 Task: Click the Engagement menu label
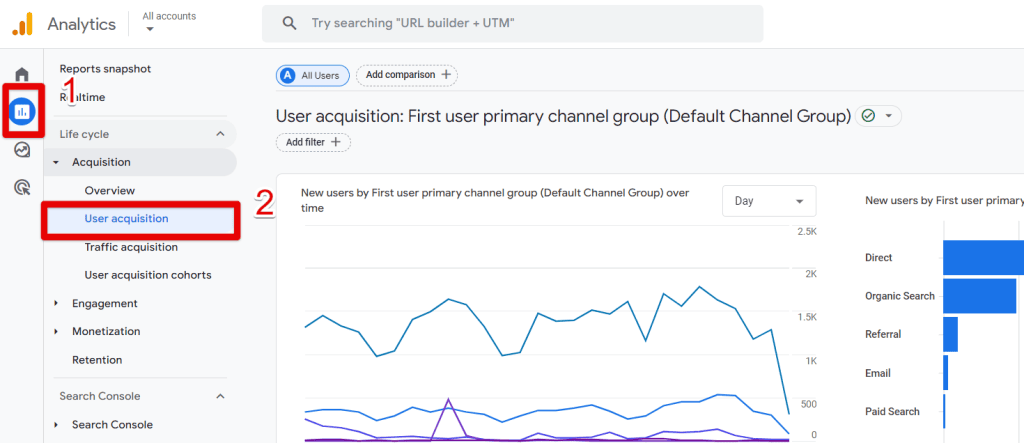tap(104, 303)
